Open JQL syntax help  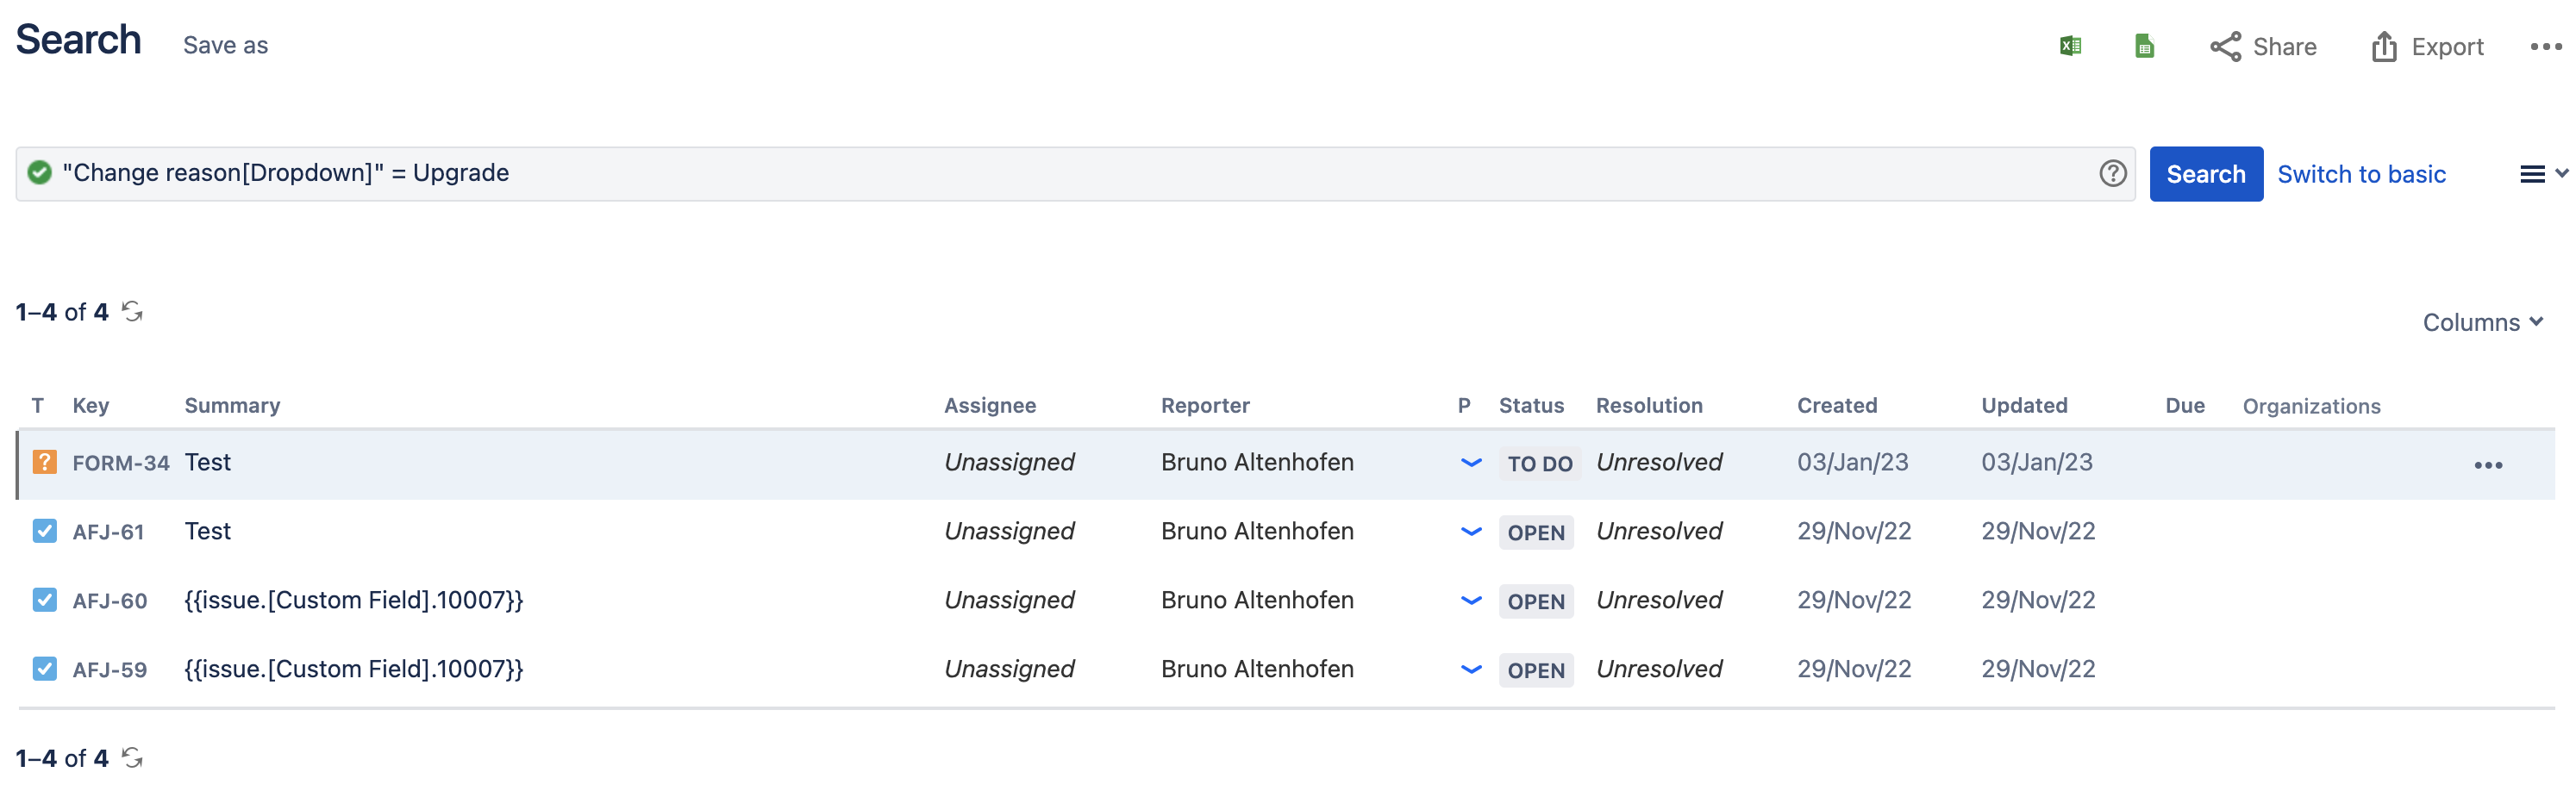(2112, 173)
